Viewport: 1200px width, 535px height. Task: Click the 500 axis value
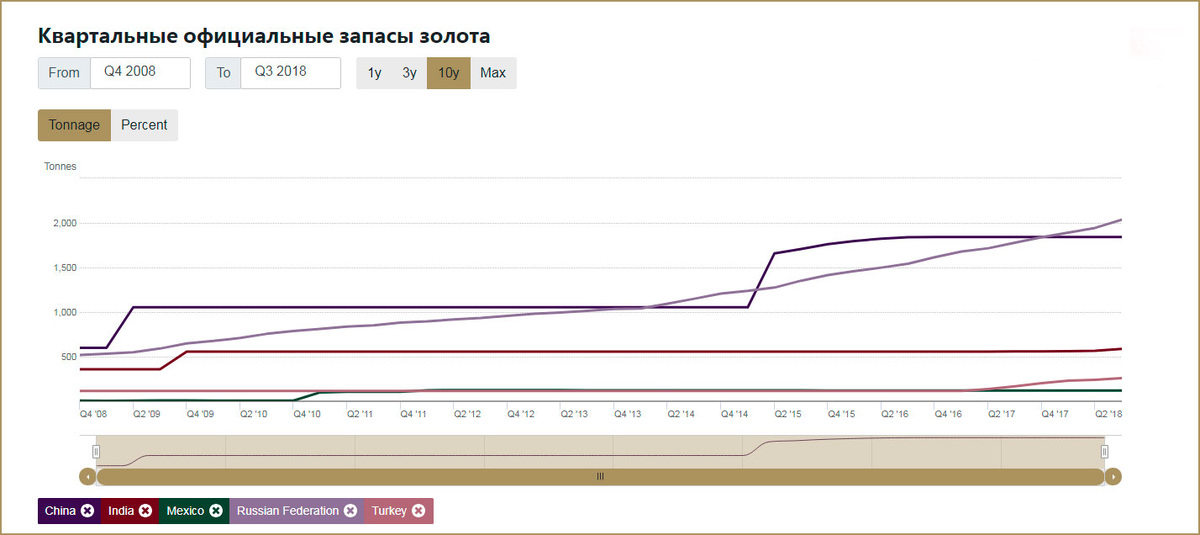coord(68,357)
